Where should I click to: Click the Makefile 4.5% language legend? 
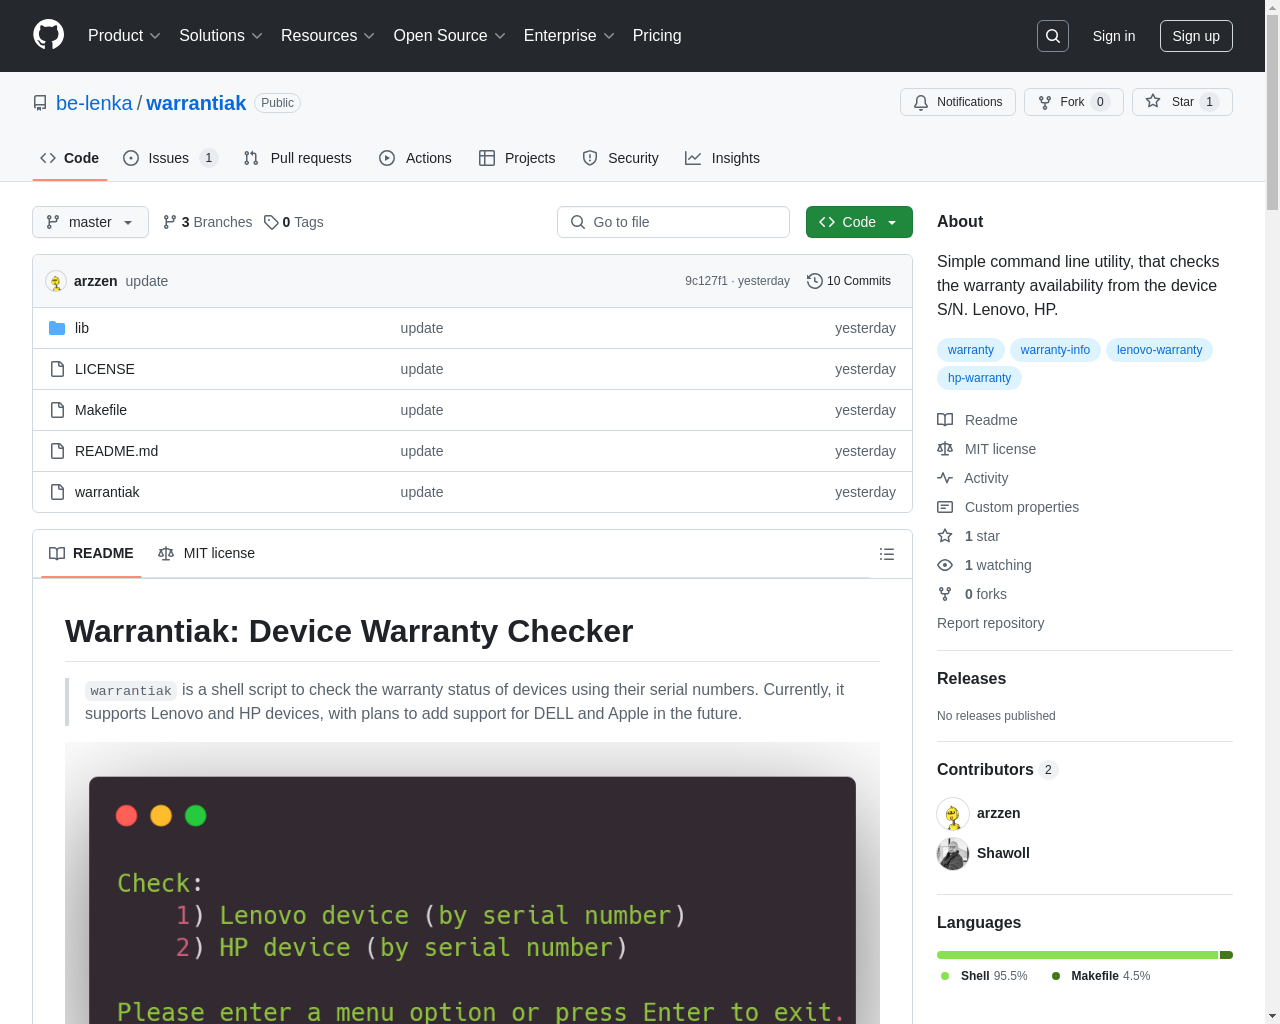tap(1101, 976)
